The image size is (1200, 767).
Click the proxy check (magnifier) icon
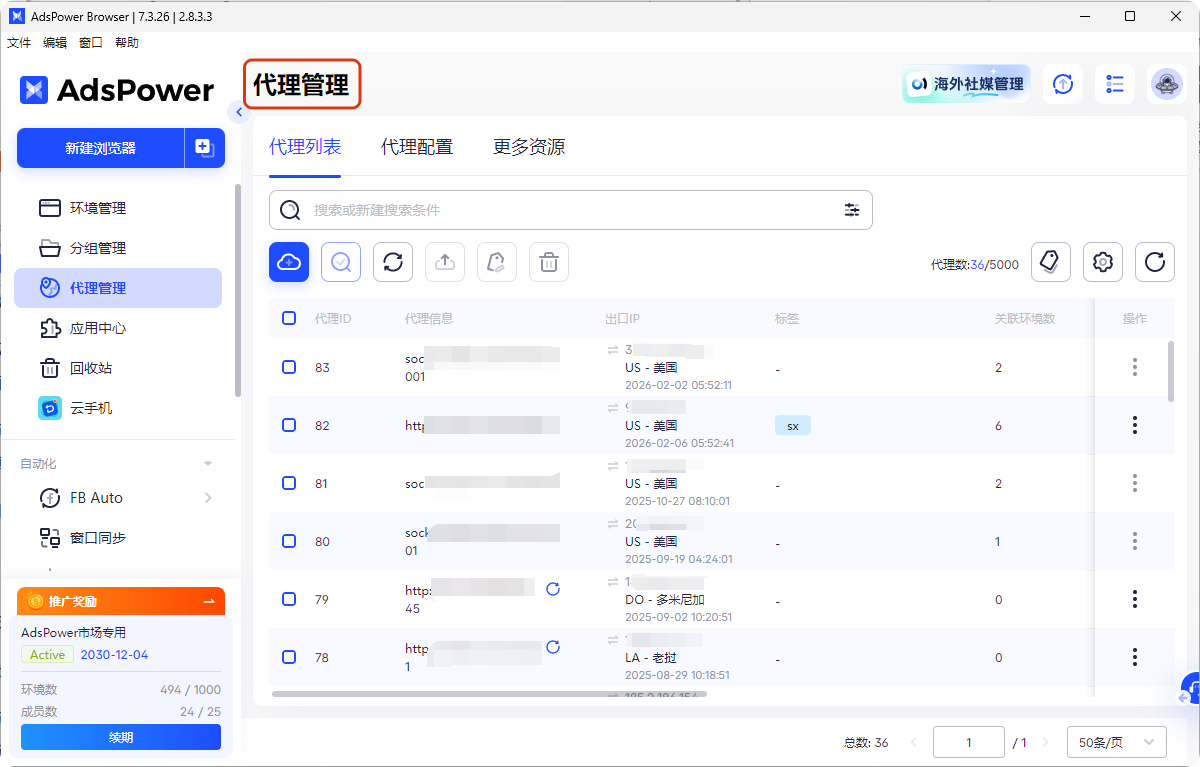coord(341,262)
